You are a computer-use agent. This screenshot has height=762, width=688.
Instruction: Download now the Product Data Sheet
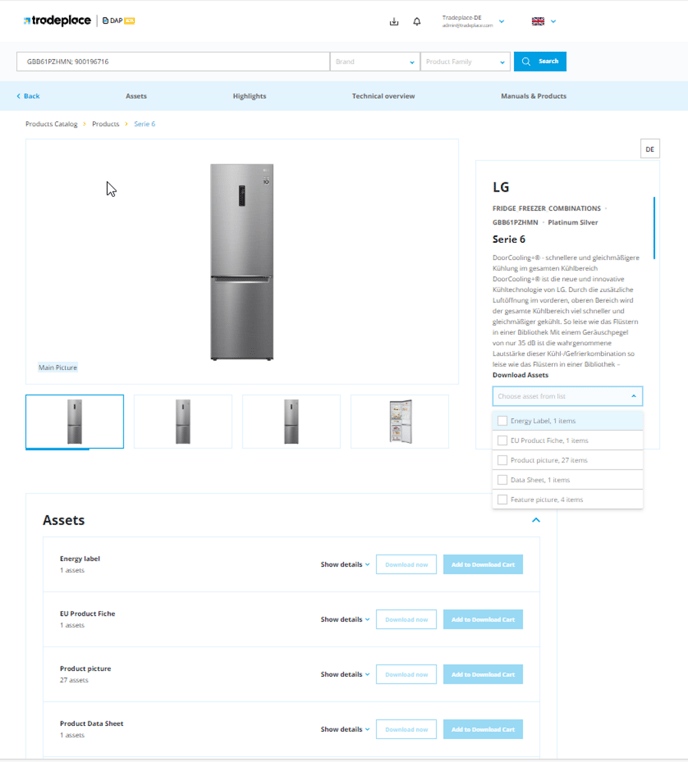pyautogui.click(x=406, y=729)
